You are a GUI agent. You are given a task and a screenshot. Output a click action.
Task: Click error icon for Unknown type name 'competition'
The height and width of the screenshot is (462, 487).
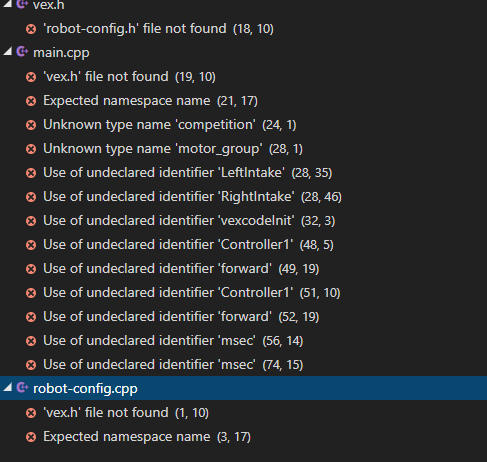(31, 125)
